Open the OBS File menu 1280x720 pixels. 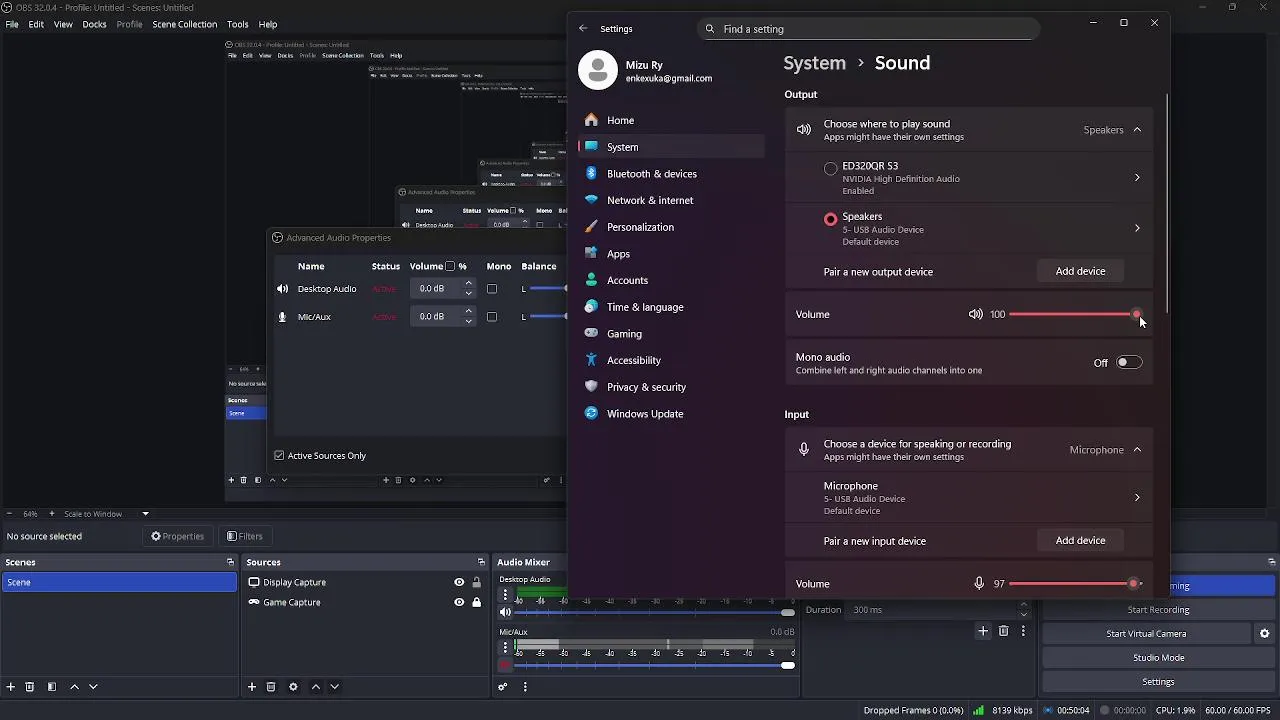(x=12, y=24)
